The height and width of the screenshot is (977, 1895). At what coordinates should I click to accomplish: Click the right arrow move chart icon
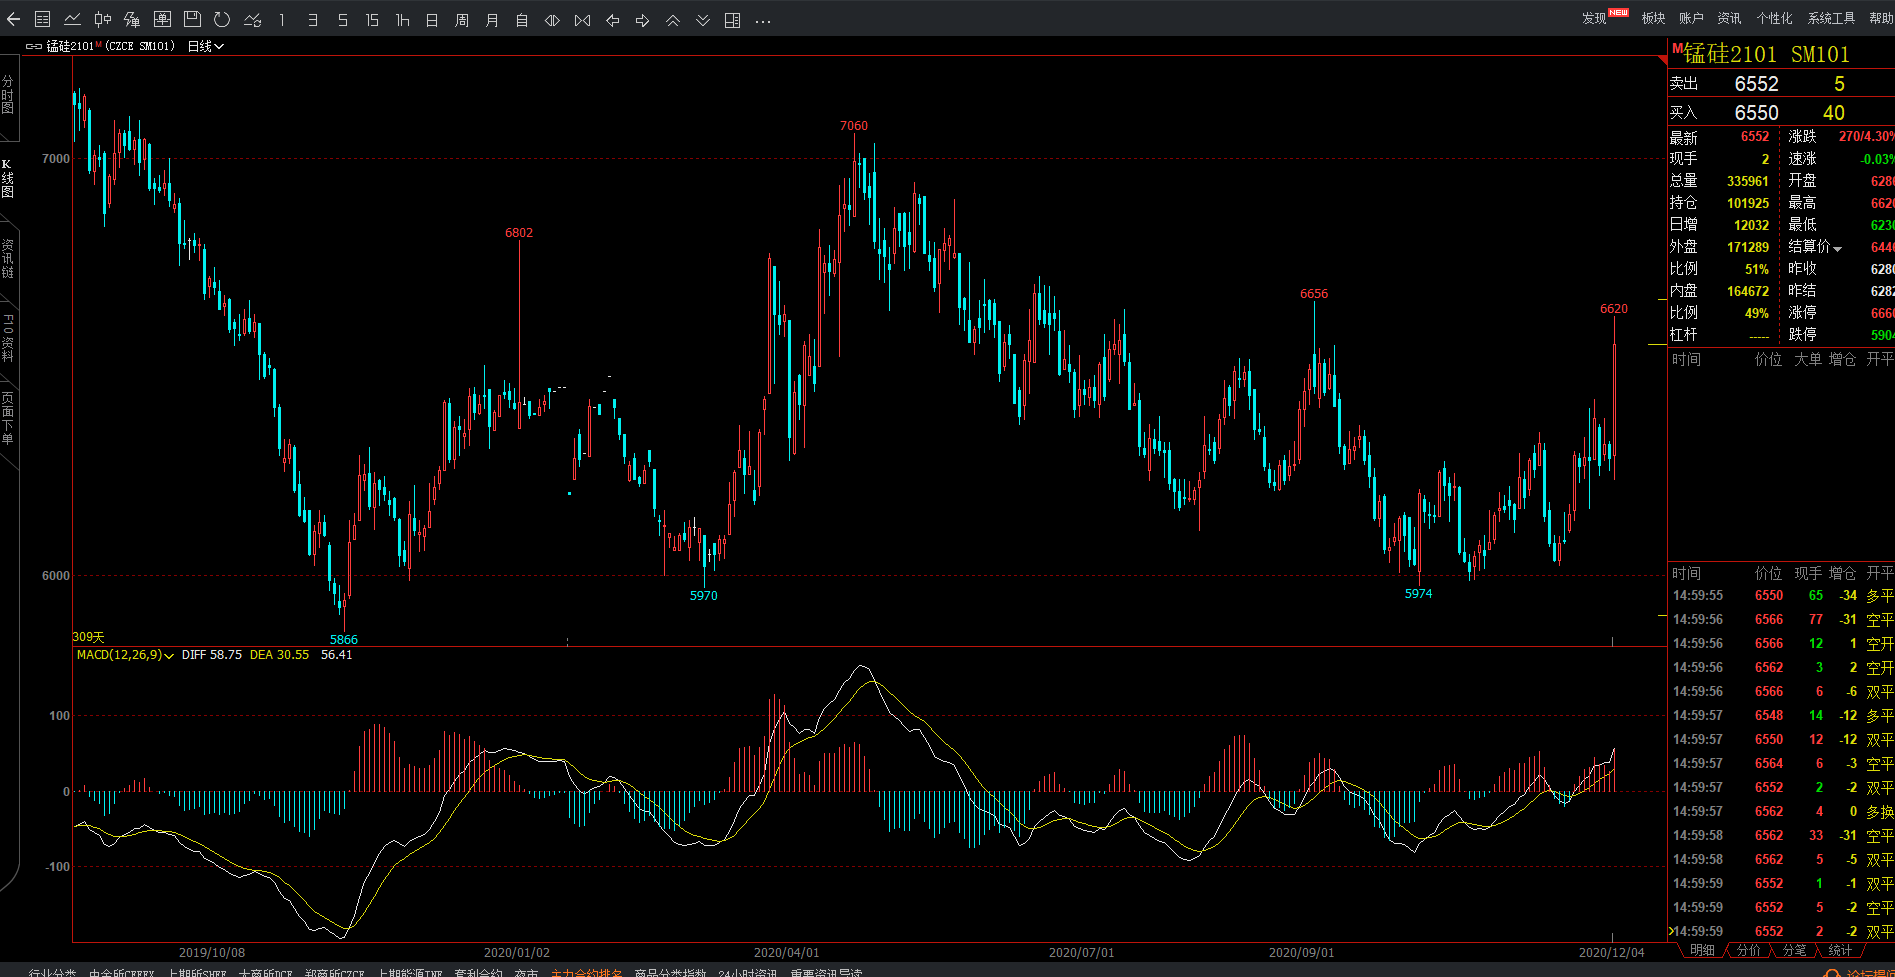pyautogui.click(x=643, y=19)
